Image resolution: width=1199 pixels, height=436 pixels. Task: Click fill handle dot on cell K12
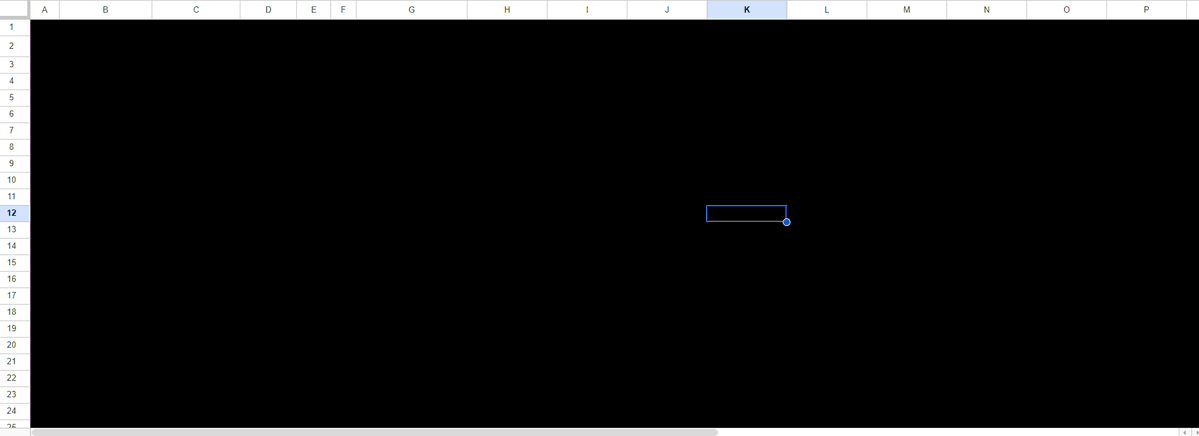point(787,222)
